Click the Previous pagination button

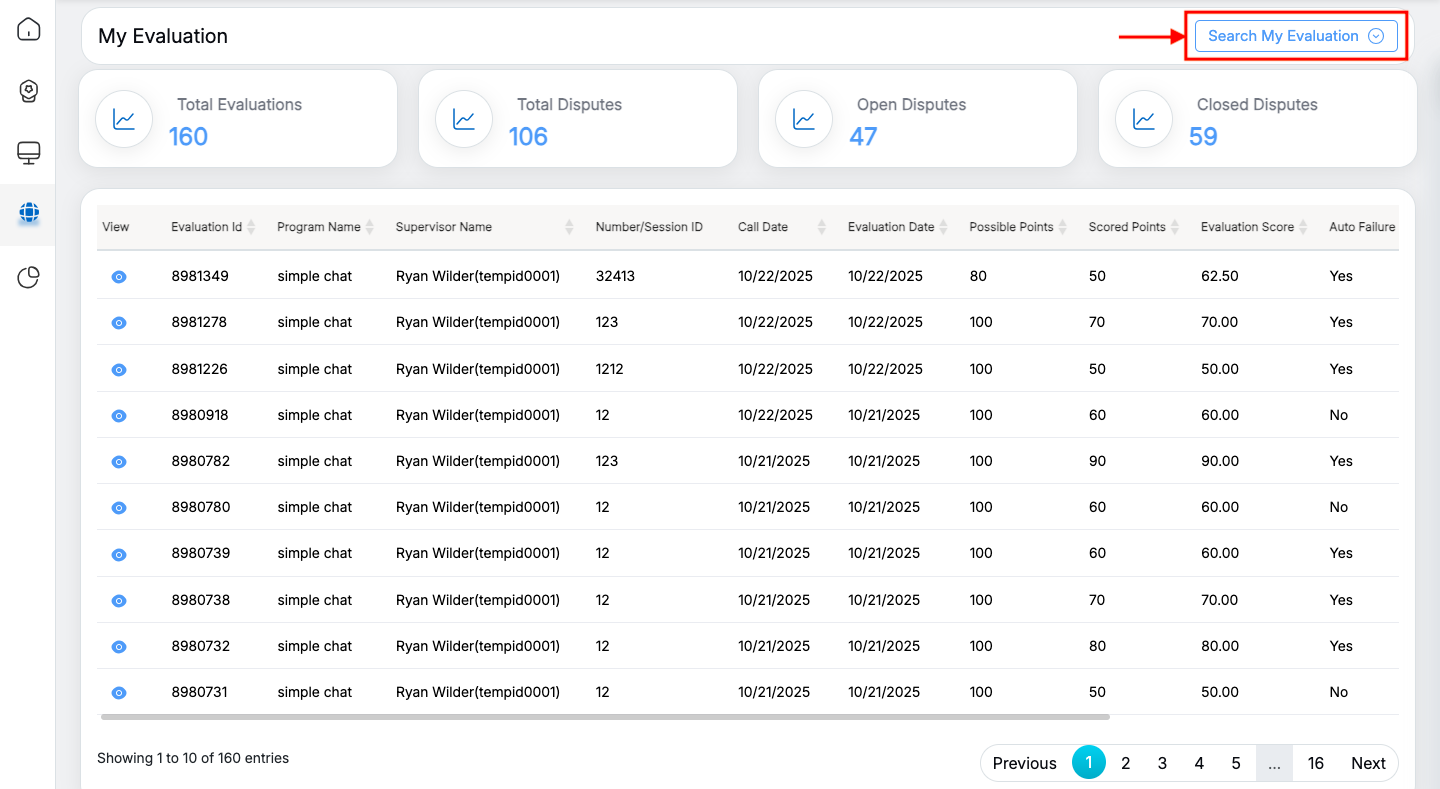(x=1024, y=763)
